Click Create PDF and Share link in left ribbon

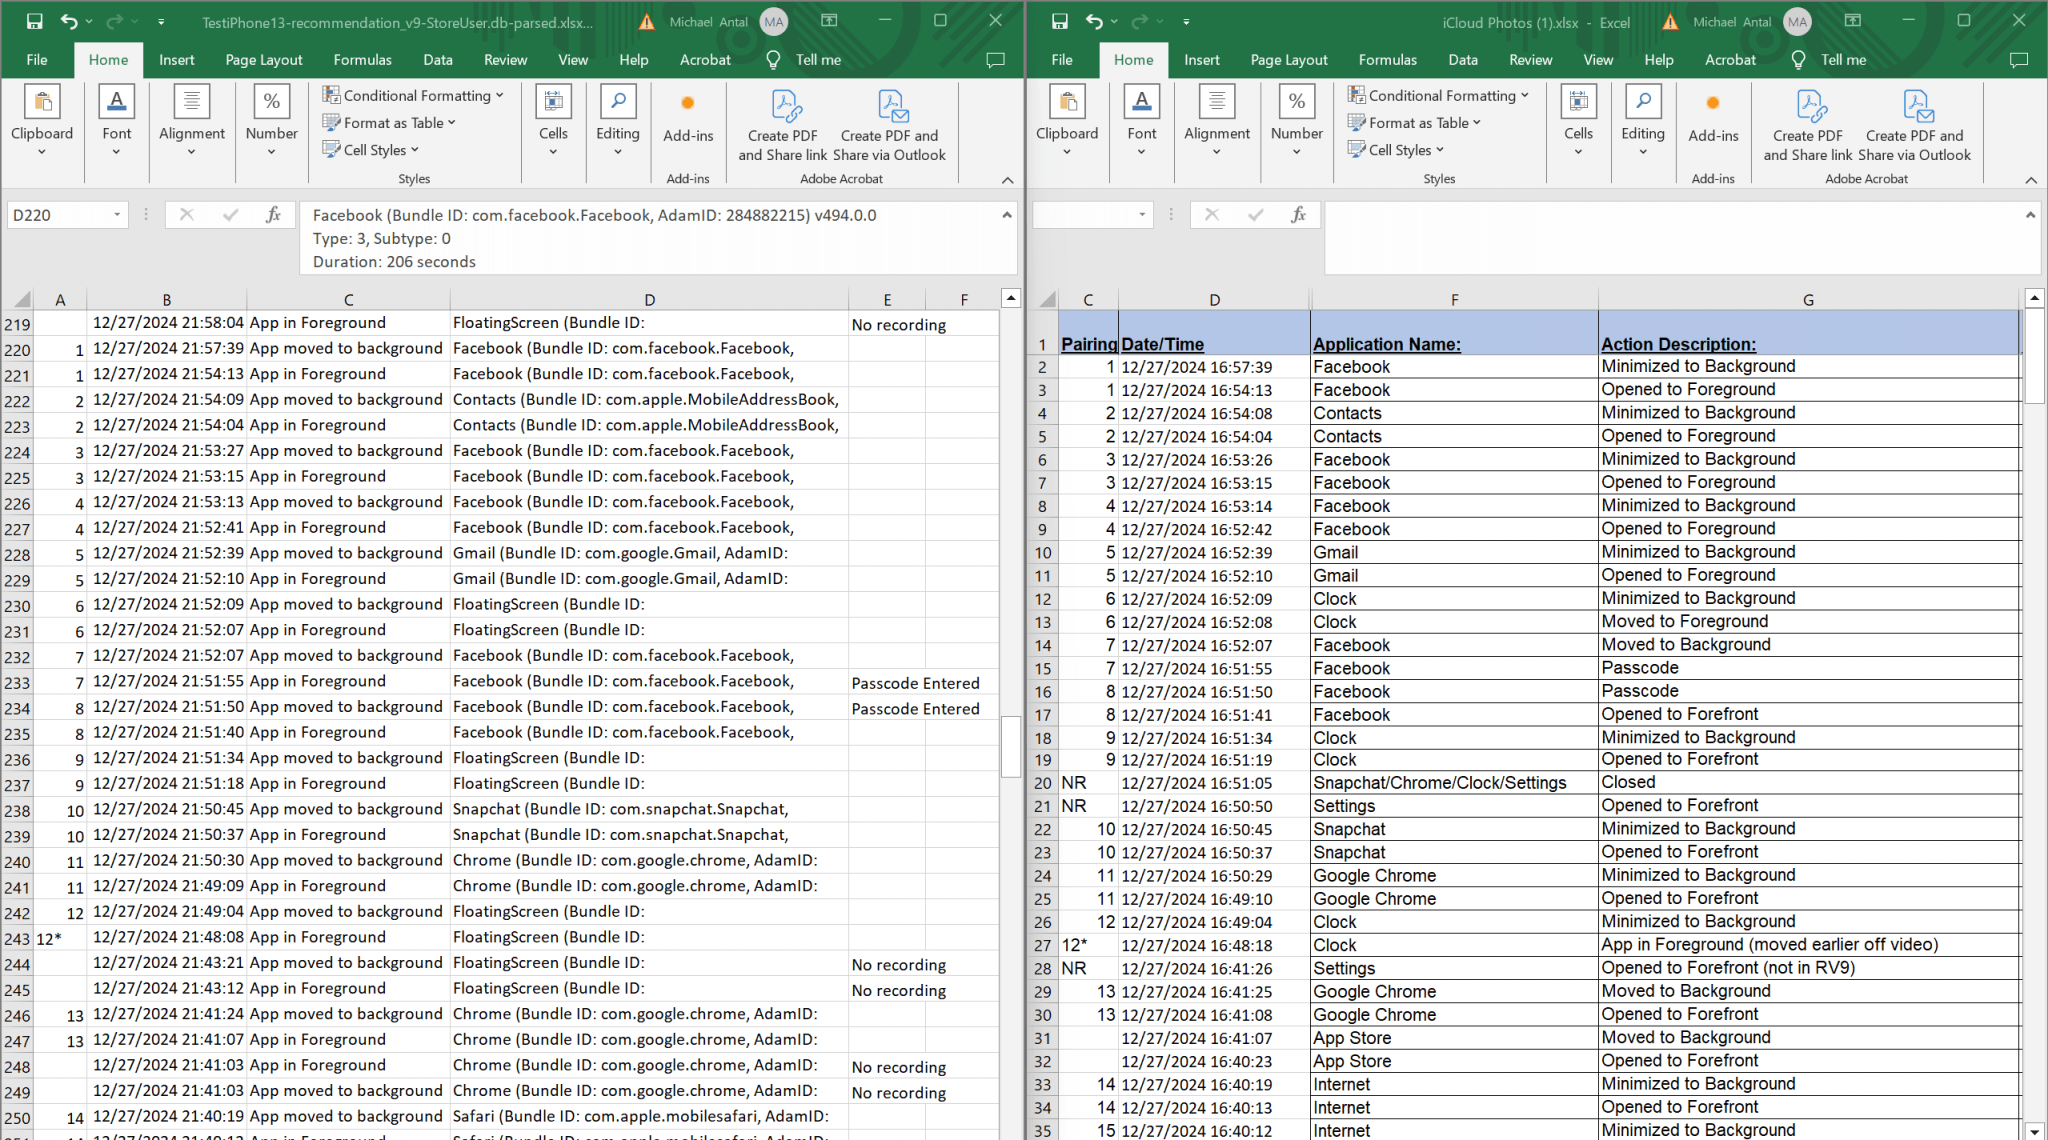[783, 125]
